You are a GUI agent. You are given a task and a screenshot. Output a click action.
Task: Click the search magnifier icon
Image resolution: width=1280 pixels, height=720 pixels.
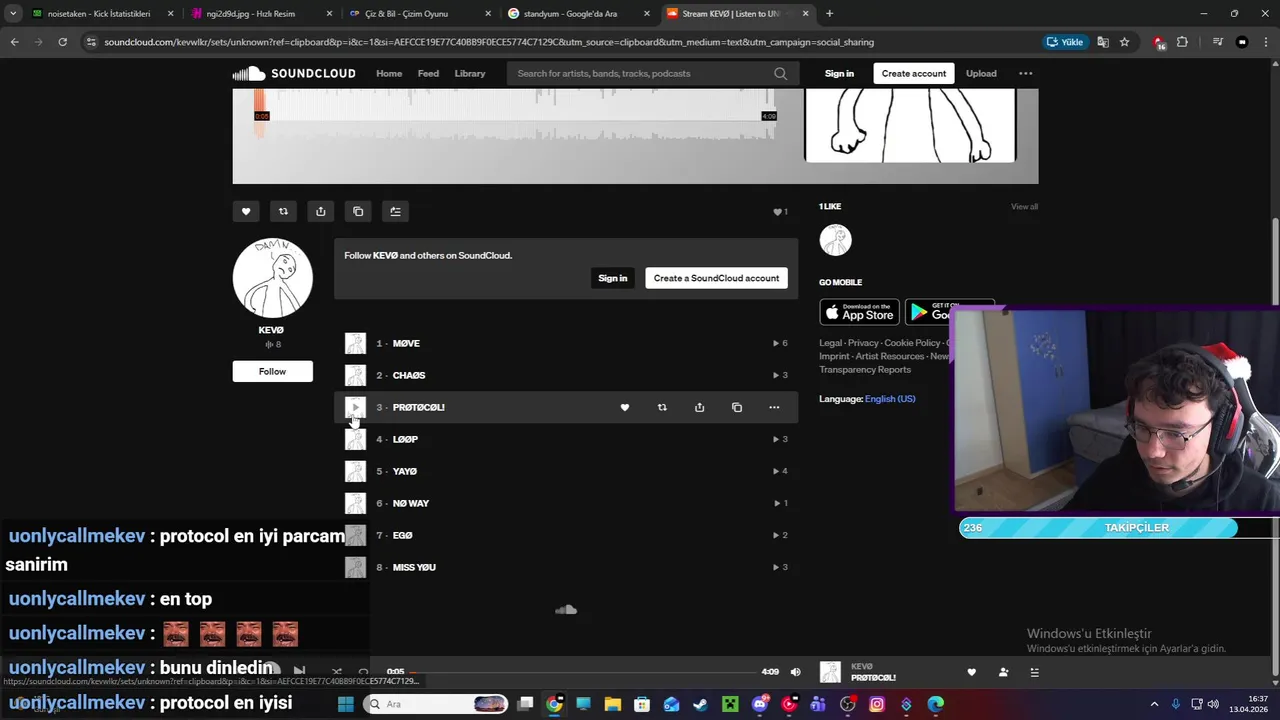pos(780,73)
